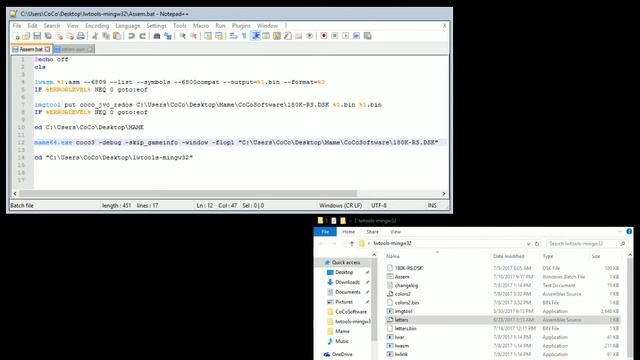Close the Assem.bat tab with its X
The image size is (640, 360).
[48, 49]
